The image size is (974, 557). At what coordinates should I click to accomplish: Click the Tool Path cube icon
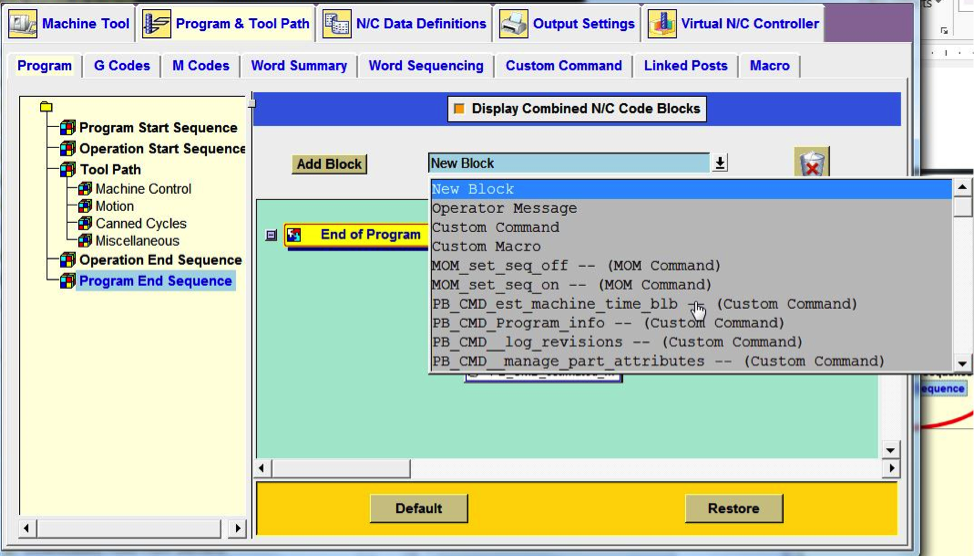[68, 170]
